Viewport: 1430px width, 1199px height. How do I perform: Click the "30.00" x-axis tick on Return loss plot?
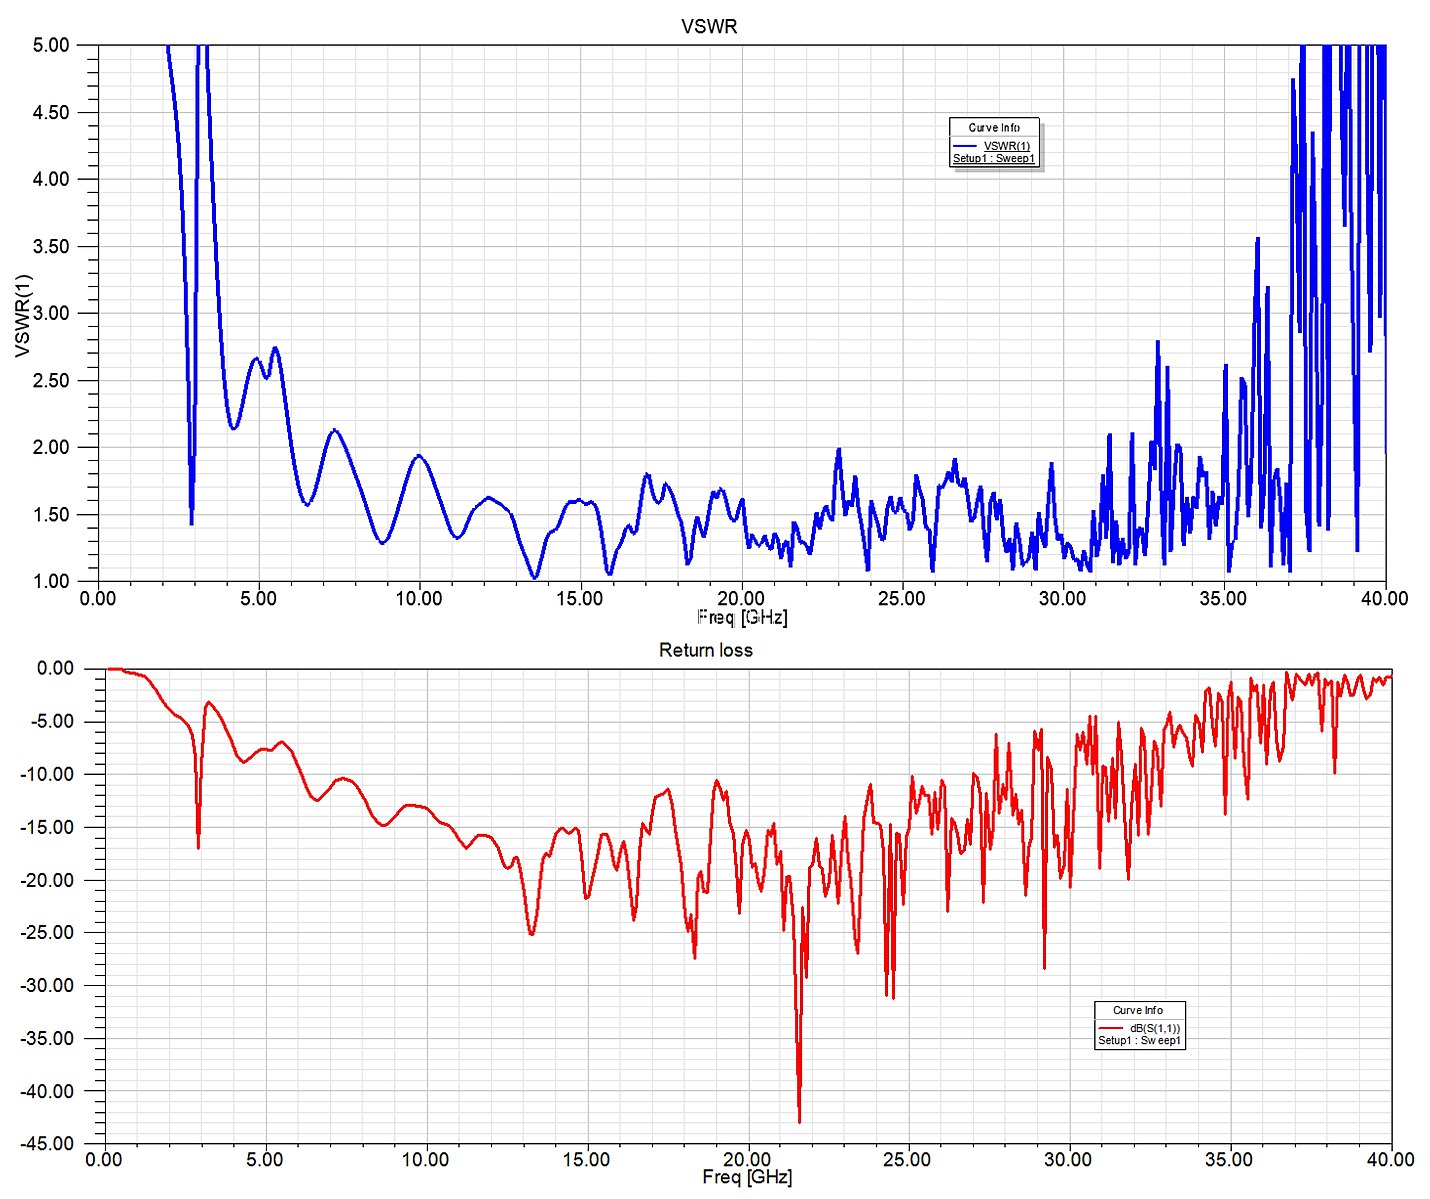(x=1068, y=1160)
